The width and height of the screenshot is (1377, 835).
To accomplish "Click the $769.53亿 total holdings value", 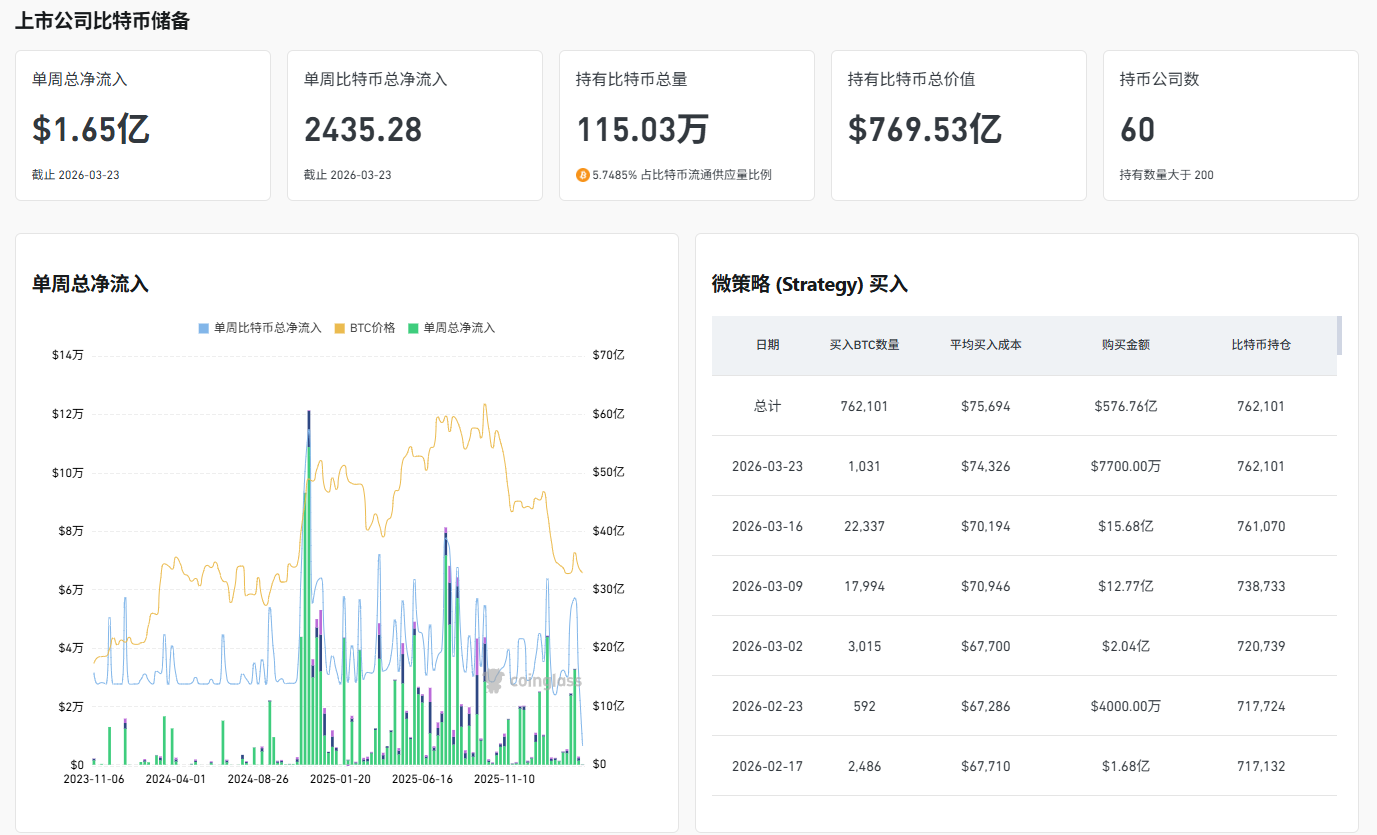I will coord(925,130).
